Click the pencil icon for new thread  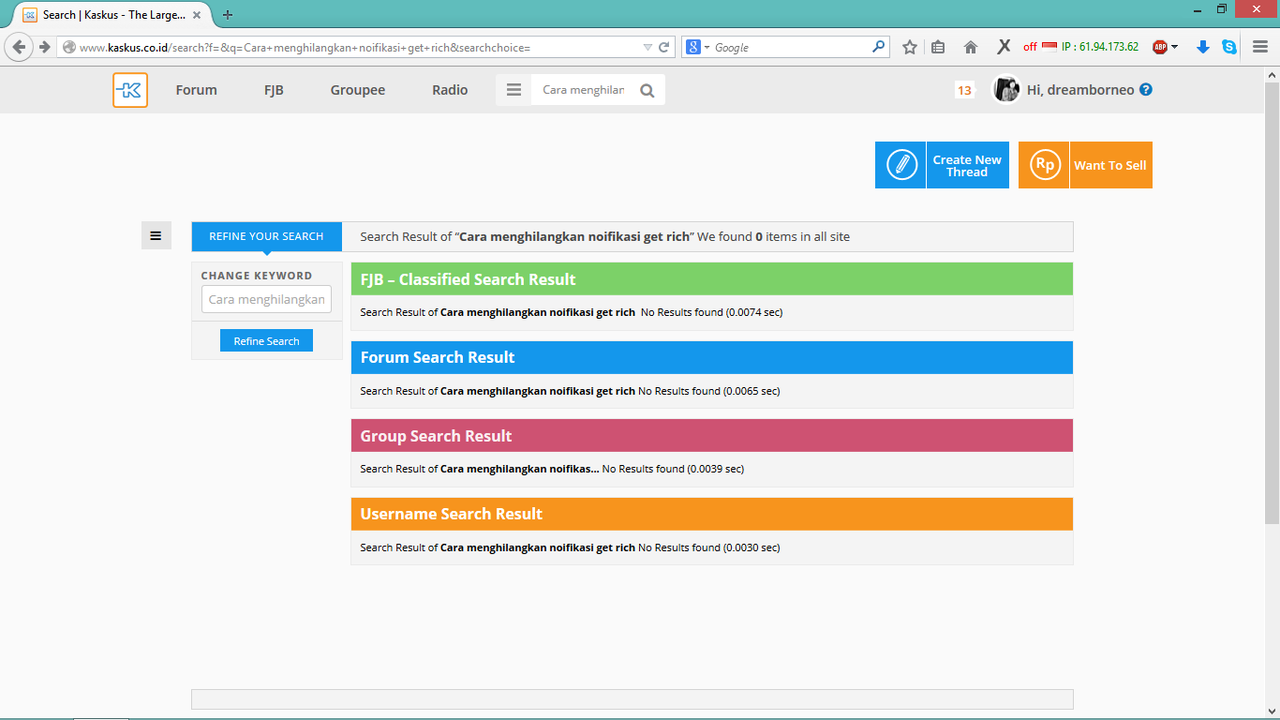click(901, 165)
